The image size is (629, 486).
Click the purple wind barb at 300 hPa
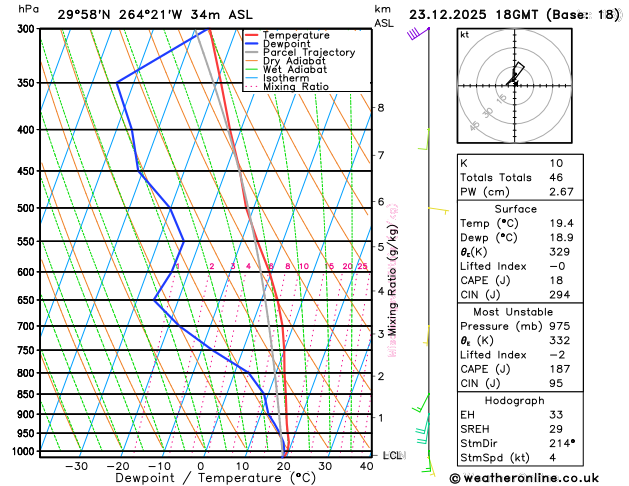[x=418, y=33]
